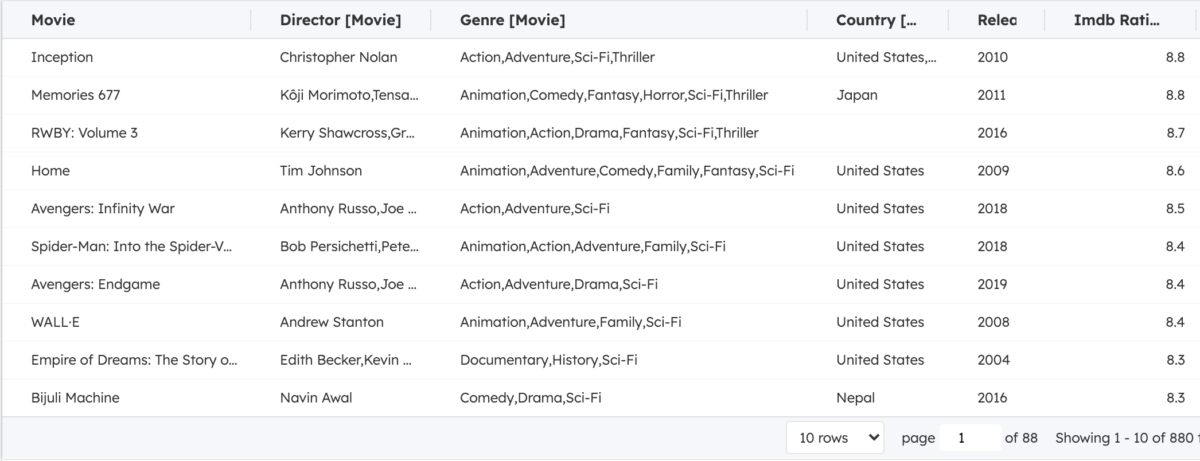Sort by the Movie column header
The width and height of the screenshot is (1200, 461).
pos(53,20)
